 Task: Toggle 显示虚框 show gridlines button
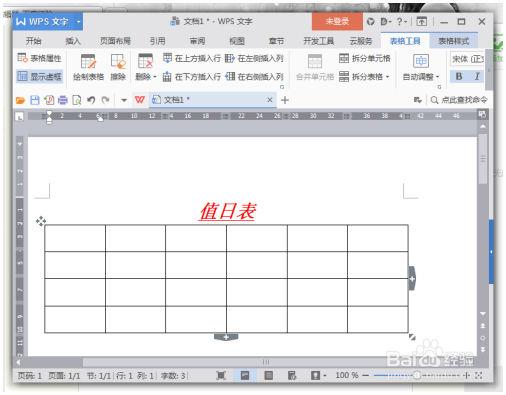click(39, 76)
